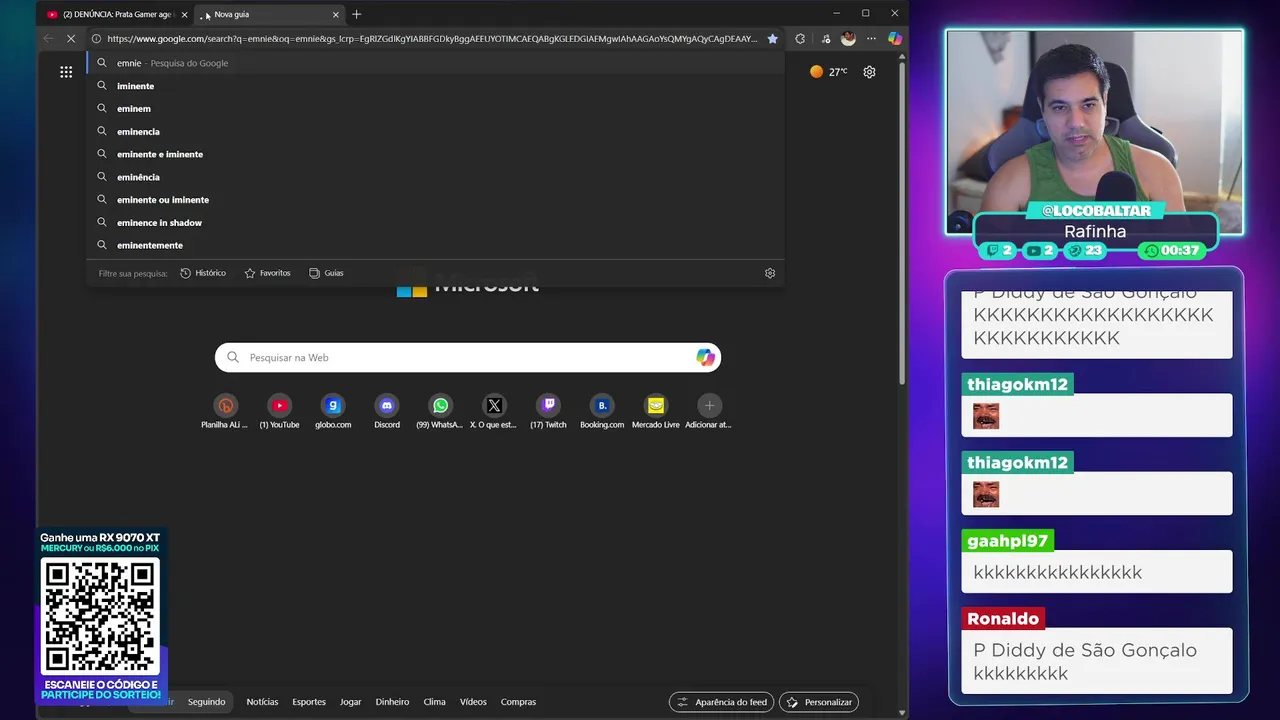This screenshot has height=720, width=1280.
Task: Open the Dinheiro feed tab
Action: click(x=392, y=702)
